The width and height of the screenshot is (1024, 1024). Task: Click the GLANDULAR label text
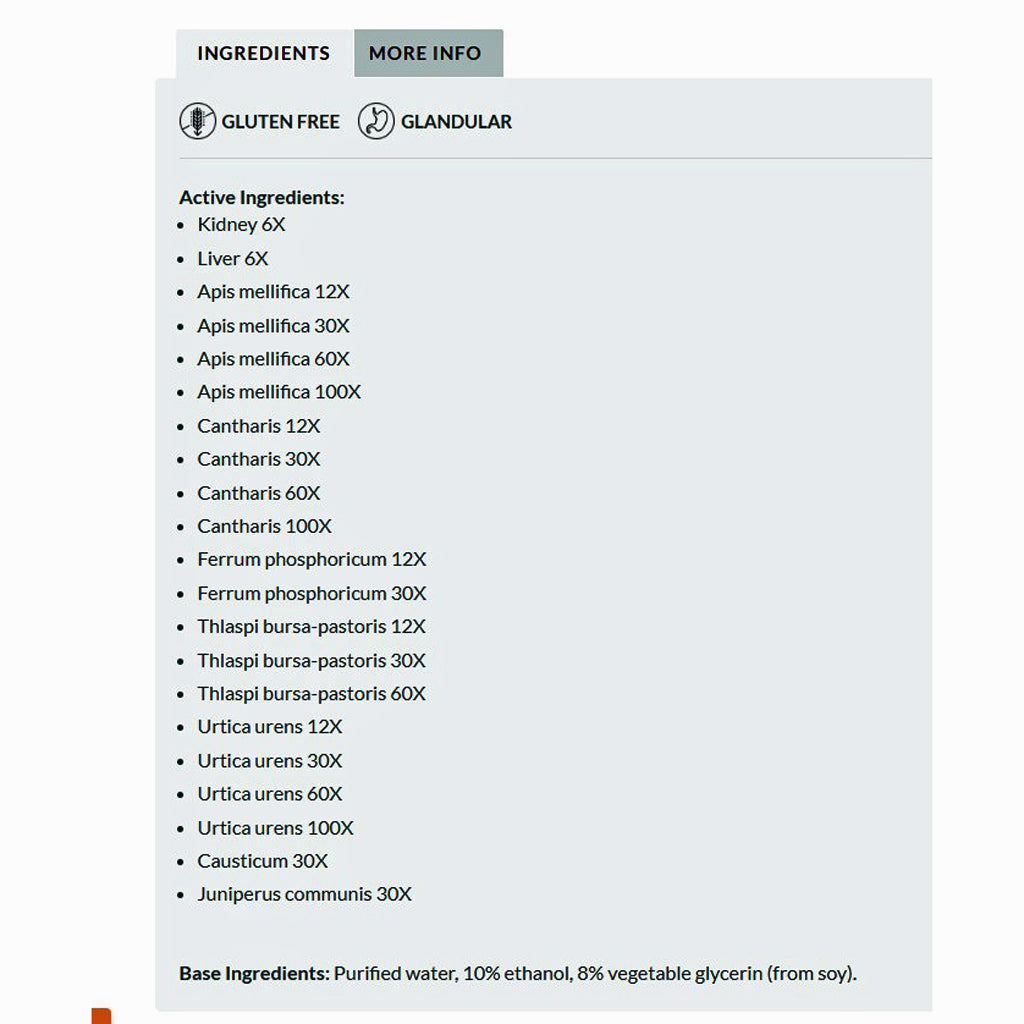click(456, 122)
